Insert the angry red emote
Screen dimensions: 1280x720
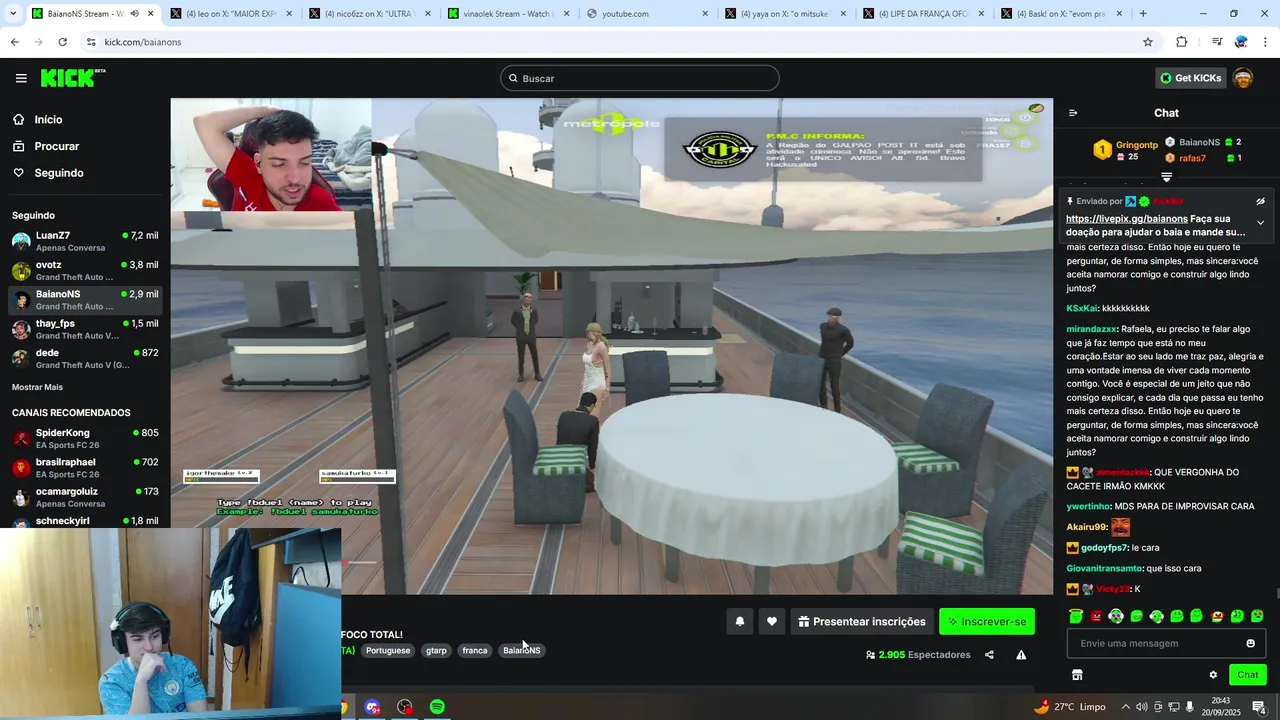tap(1096, 616)
